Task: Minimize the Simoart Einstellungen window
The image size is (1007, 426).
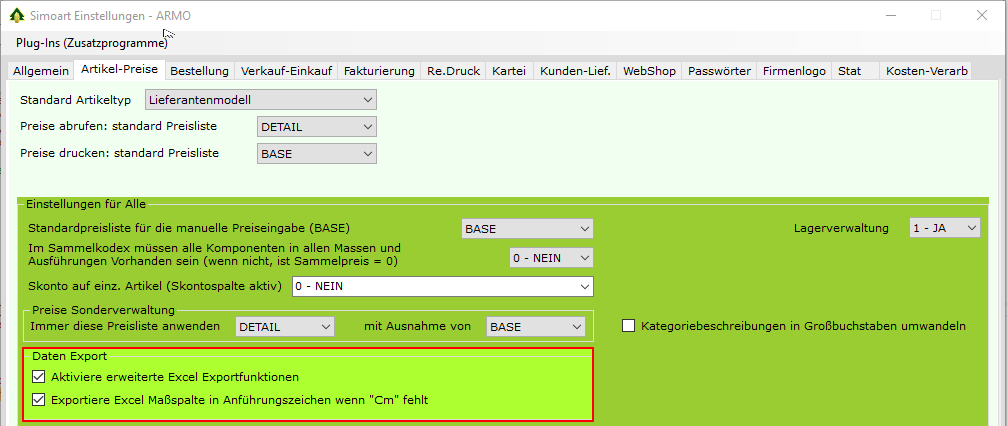Action: pos(889,15)
